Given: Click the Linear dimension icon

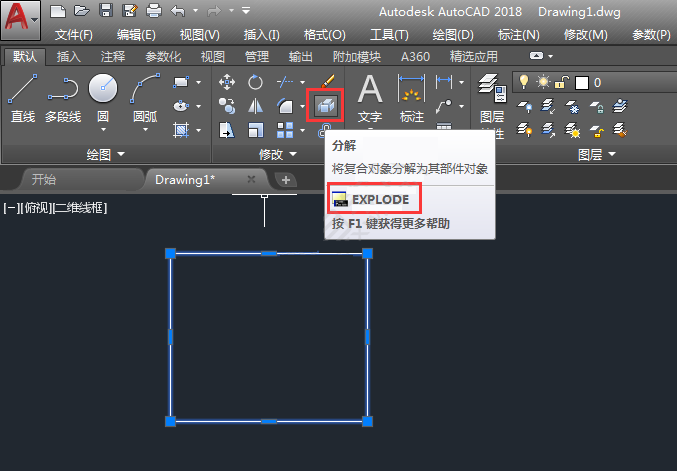Looking at the screenshot, I should pyautogui.click(x=444, y=81).
